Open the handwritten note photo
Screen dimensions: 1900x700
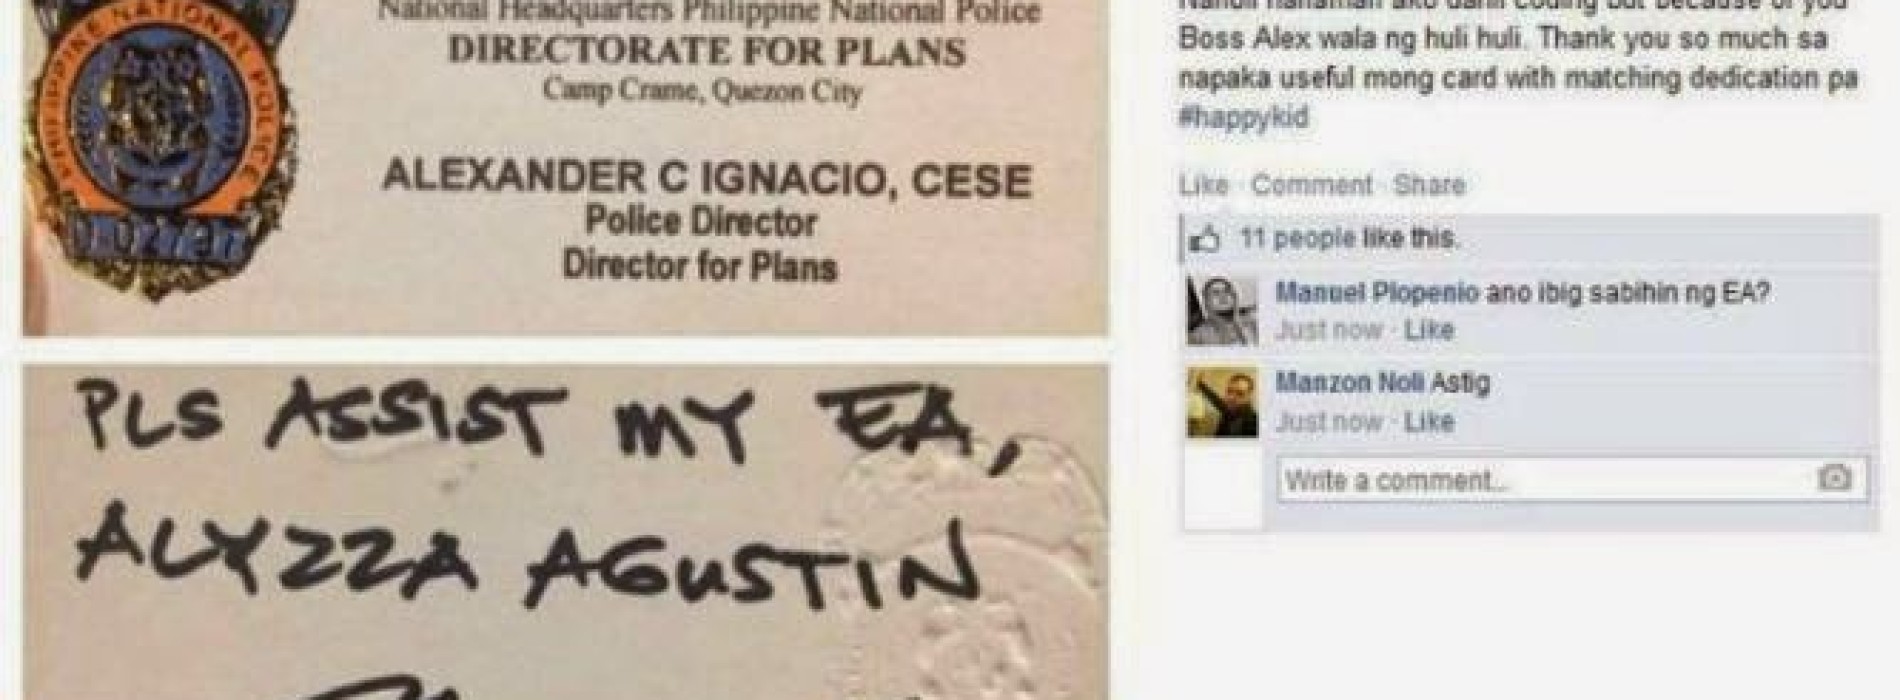pos(565,532)
